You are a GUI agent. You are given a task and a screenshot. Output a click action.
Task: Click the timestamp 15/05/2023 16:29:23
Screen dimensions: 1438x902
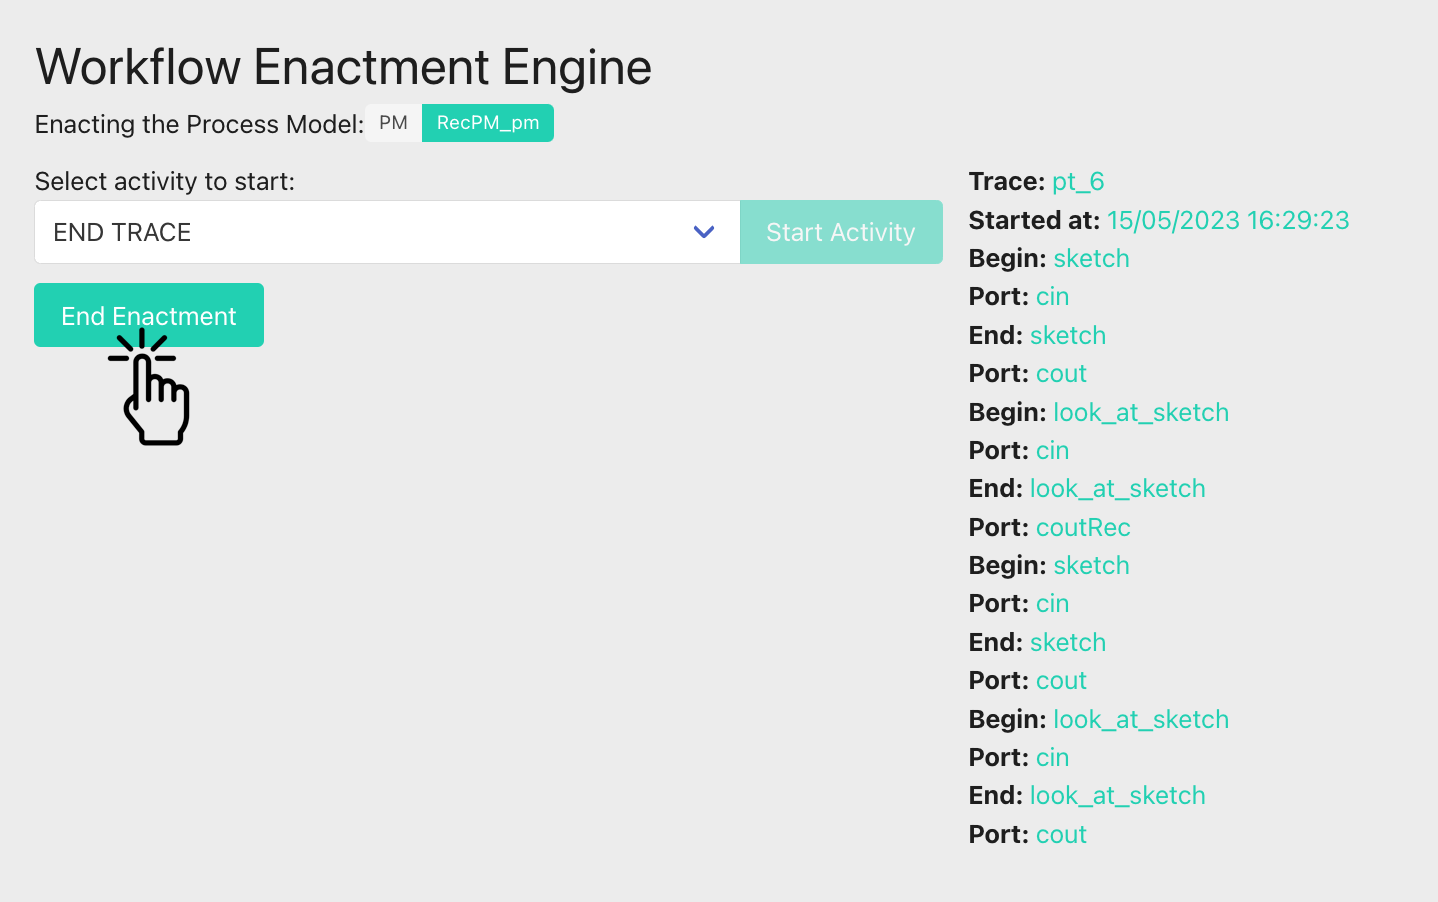(x=1227, y=220)
